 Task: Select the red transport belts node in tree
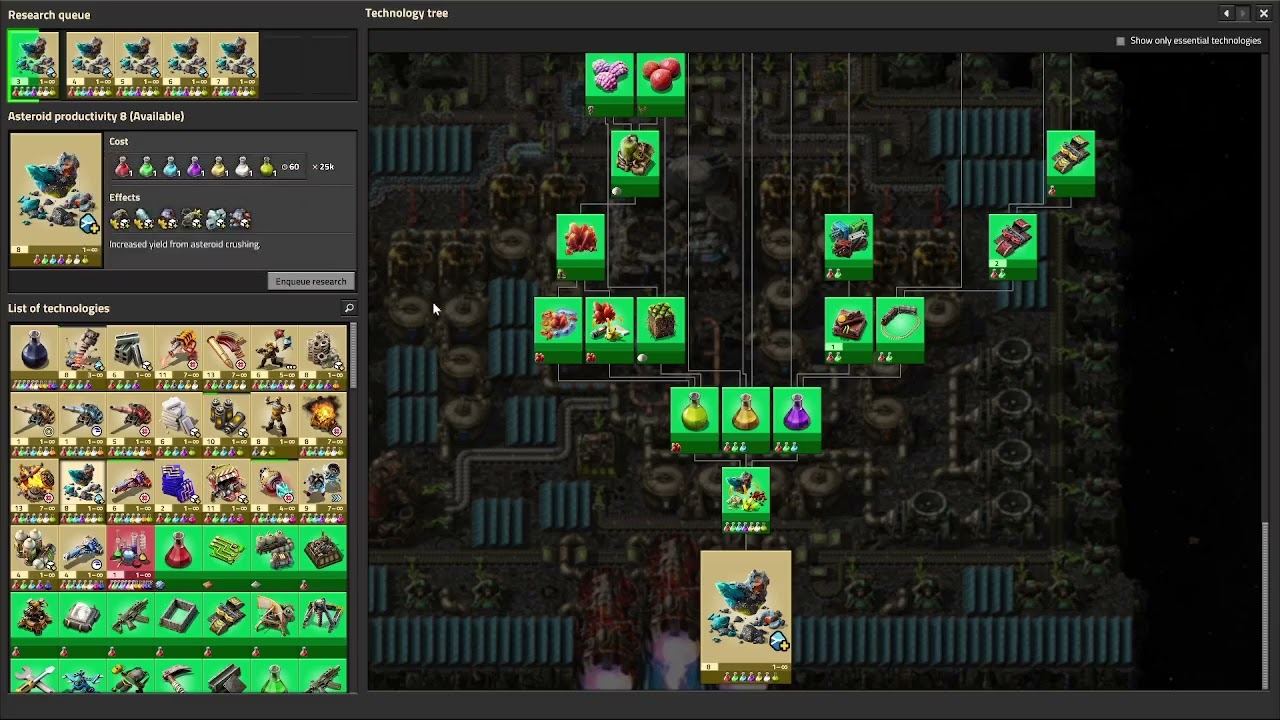(x=1013, y=248)
